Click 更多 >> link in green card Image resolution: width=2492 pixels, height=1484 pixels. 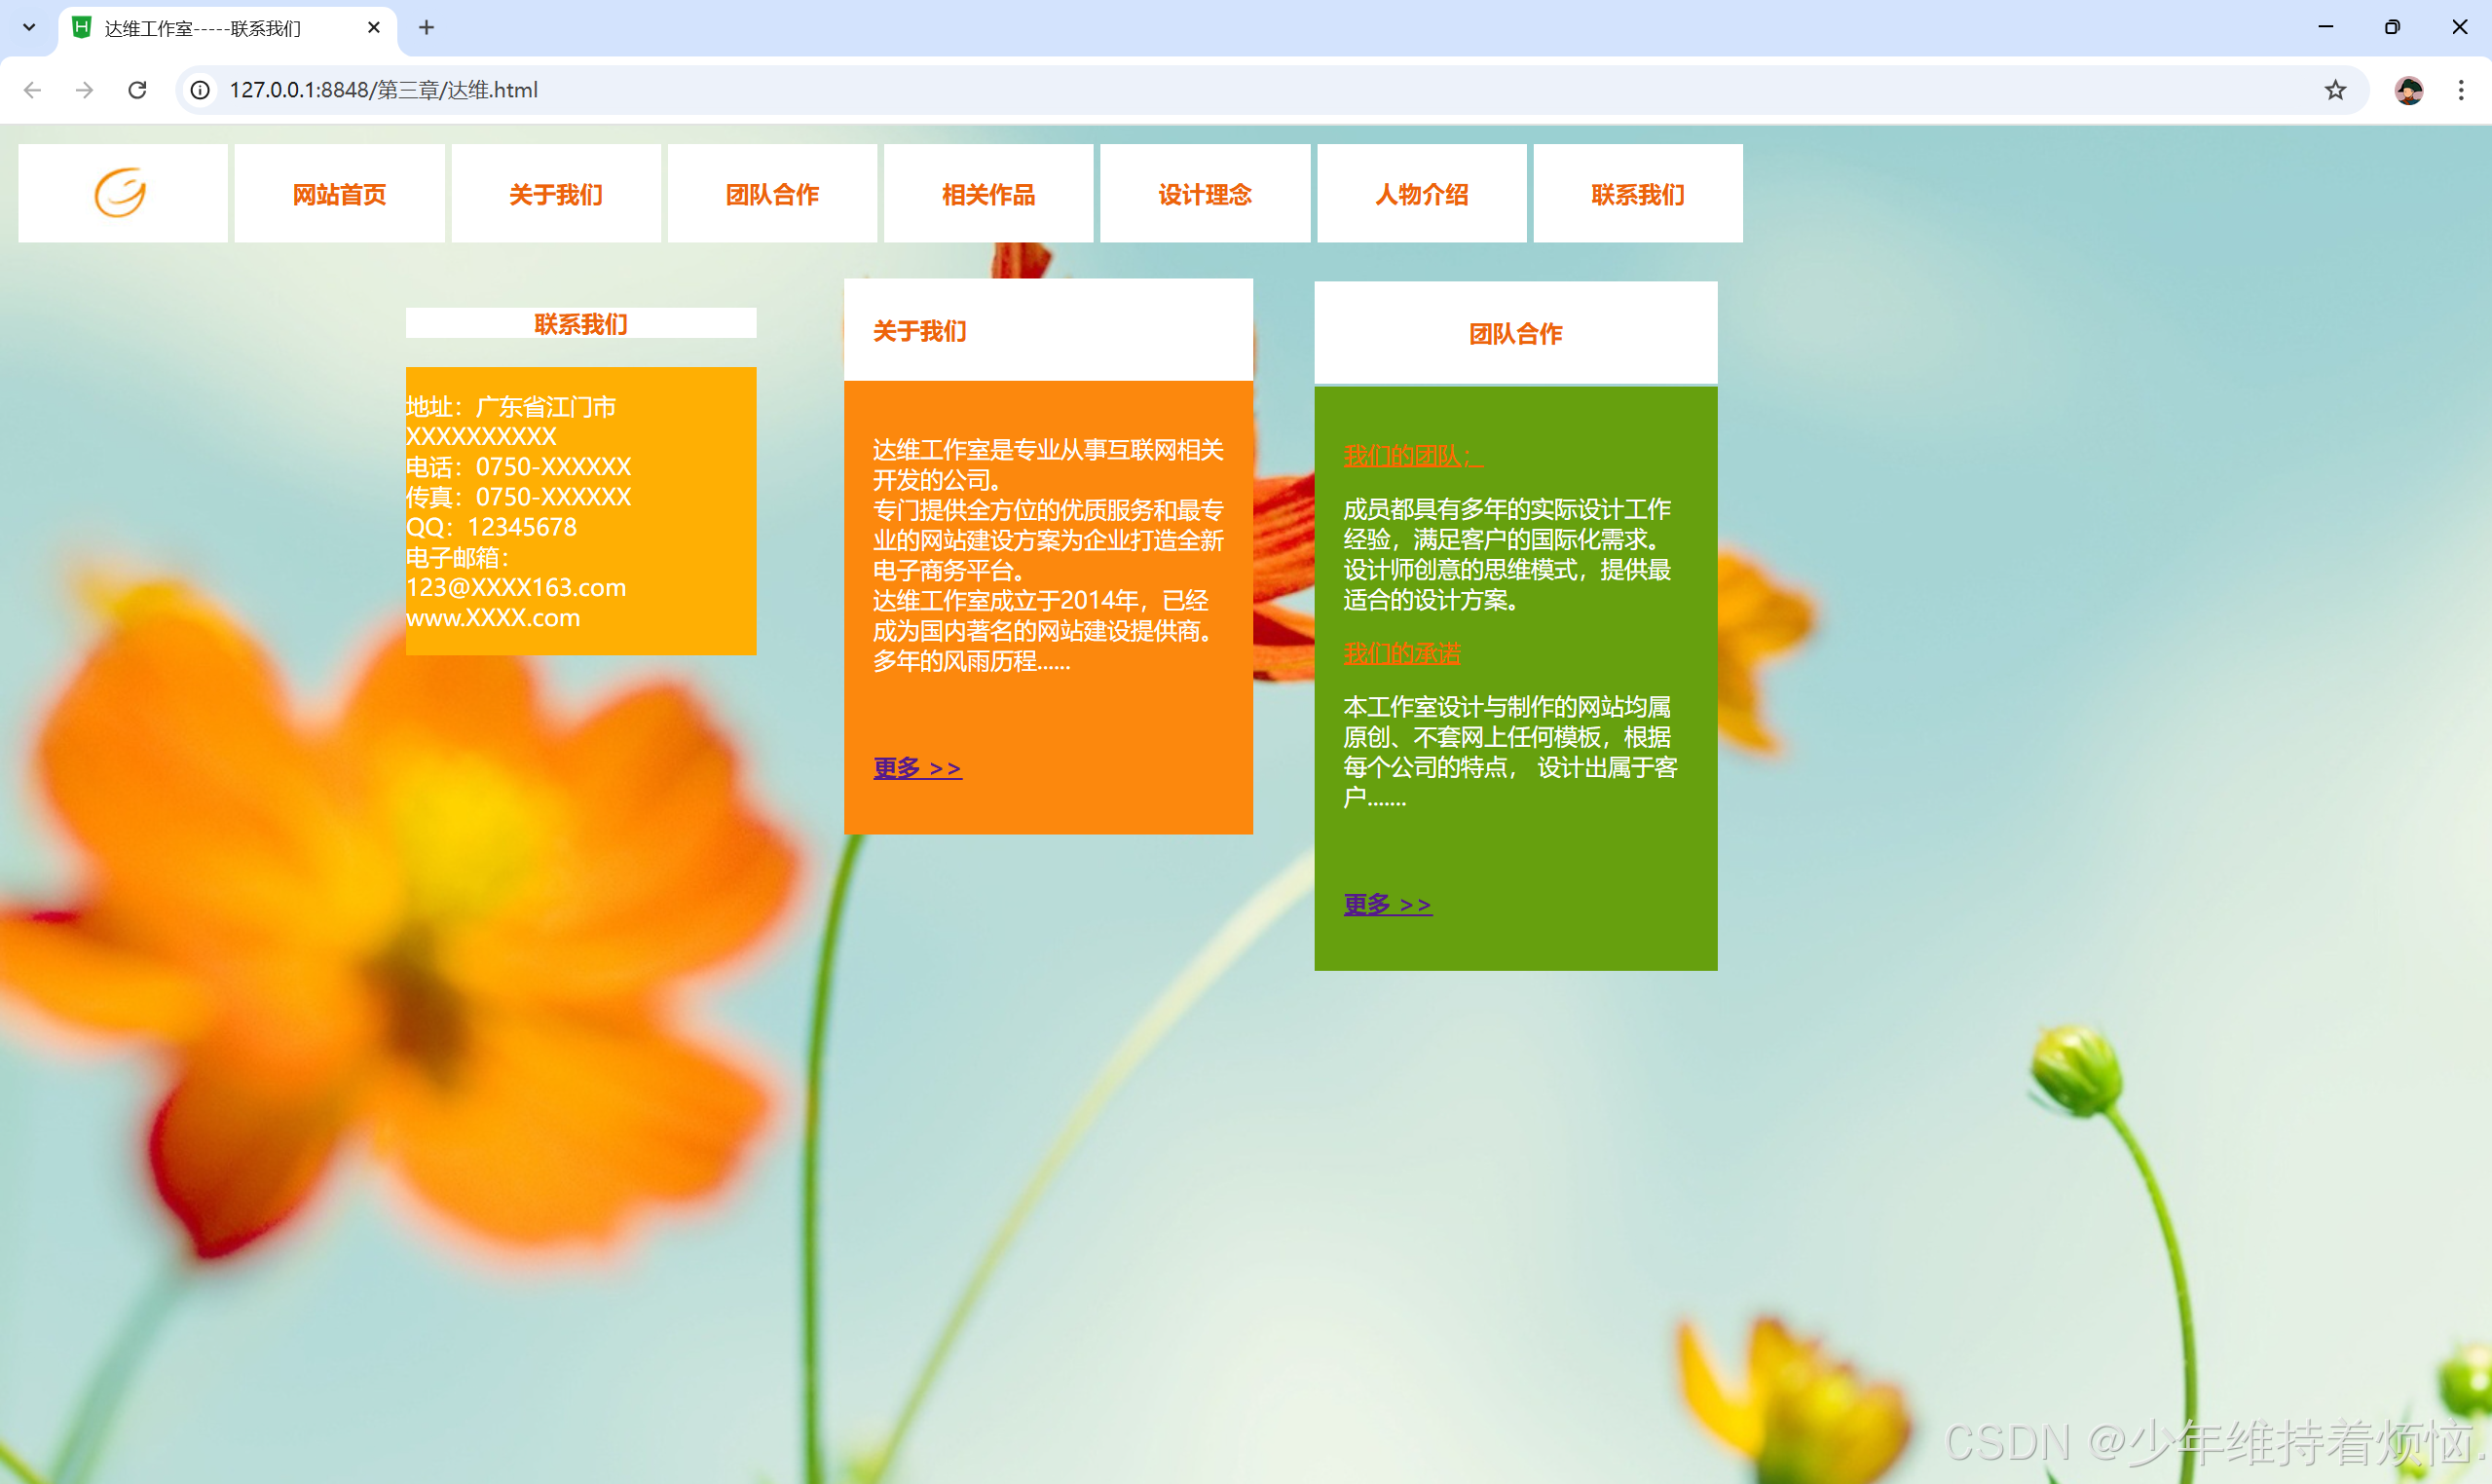click(x=1387, y=904)
